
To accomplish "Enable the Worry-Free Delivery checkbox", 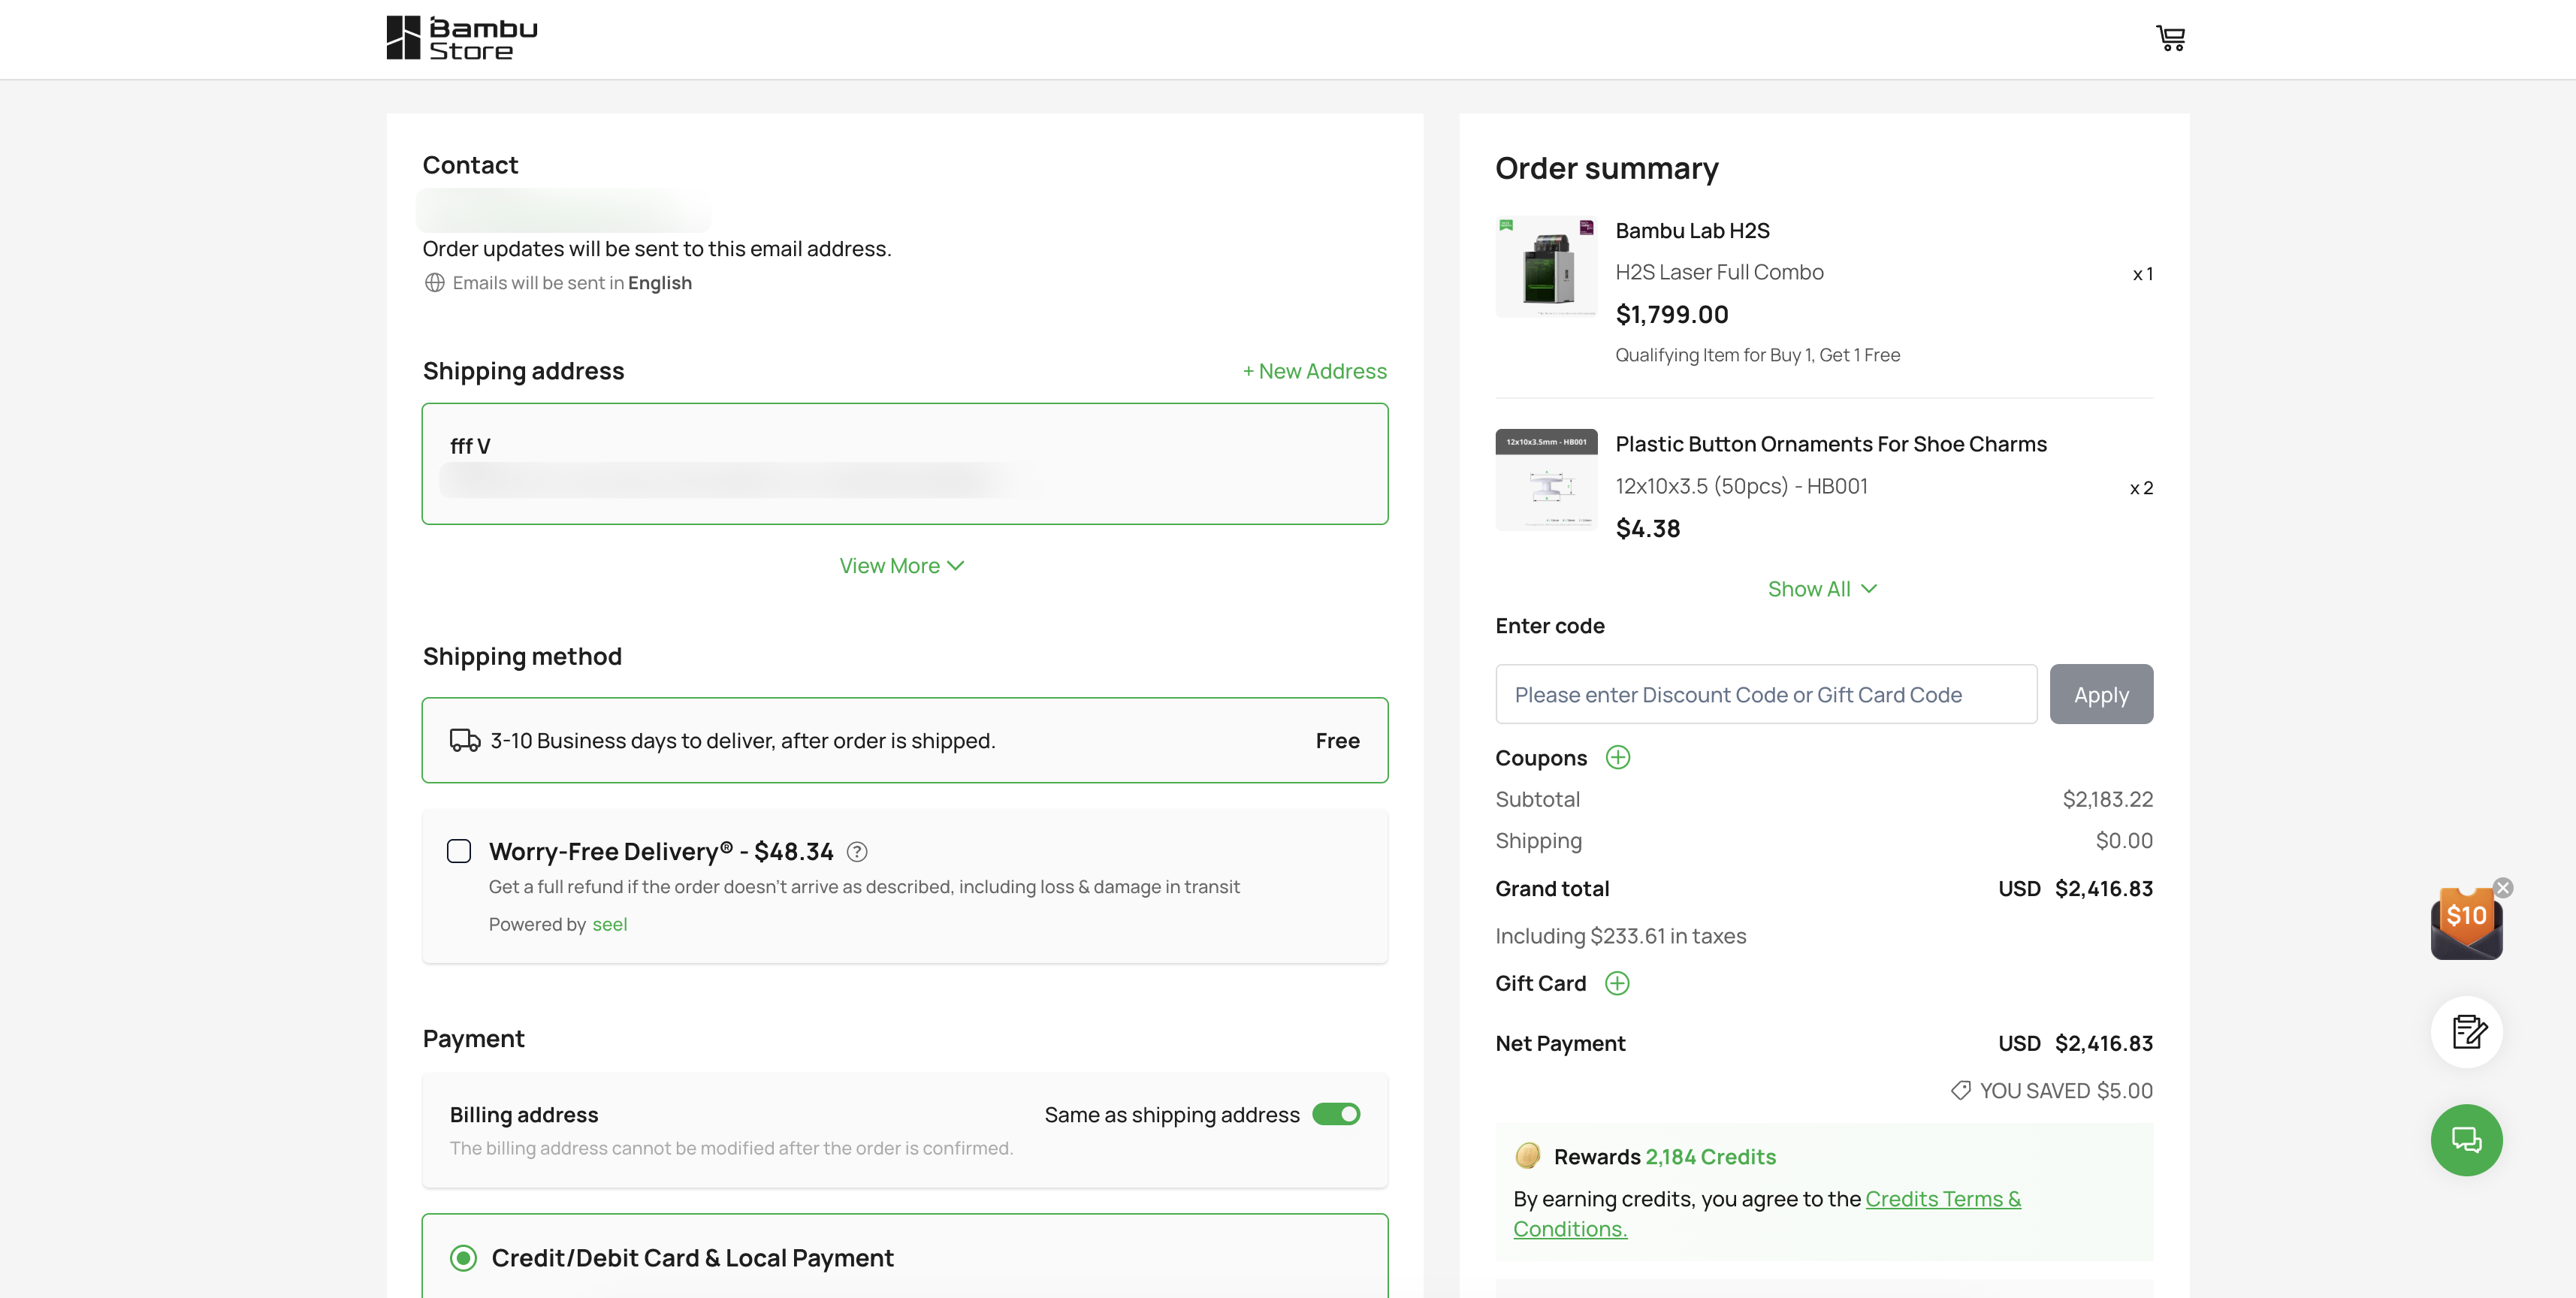I will click(459, 851).
